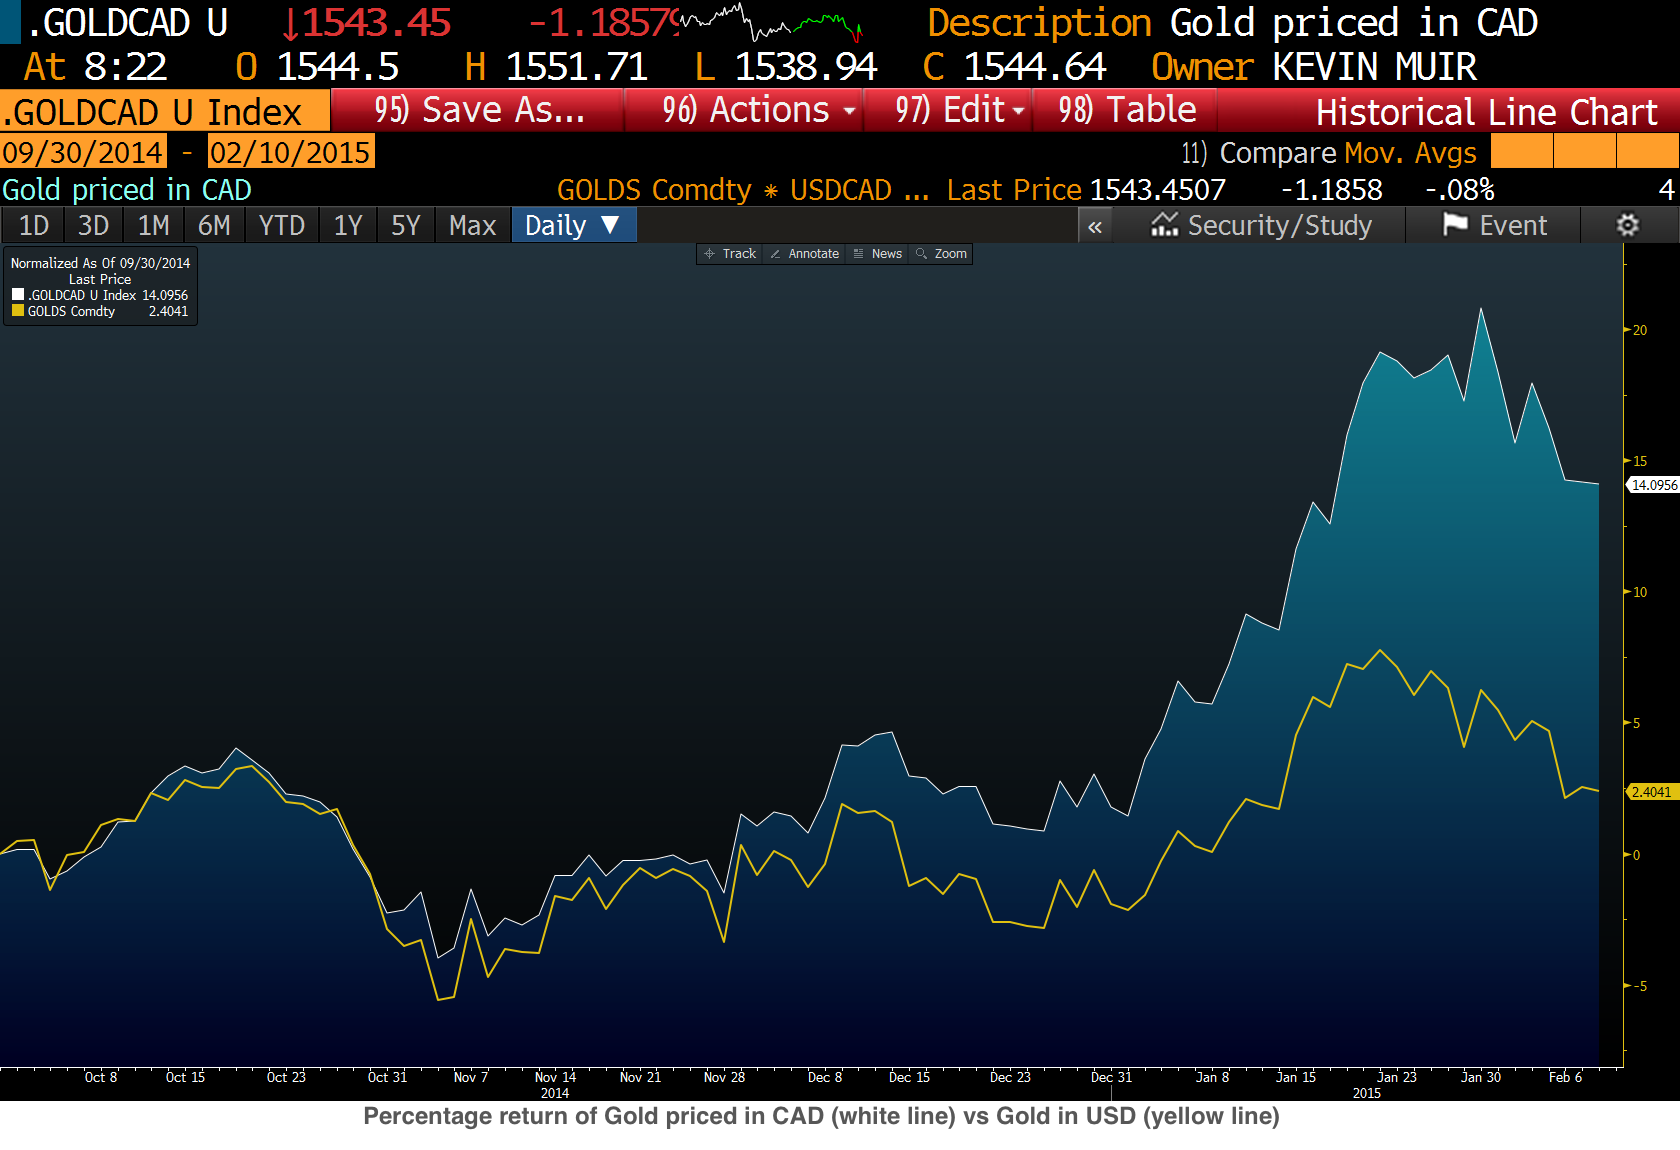Open the Actions dropdown menu

click(x=744, y=110)
